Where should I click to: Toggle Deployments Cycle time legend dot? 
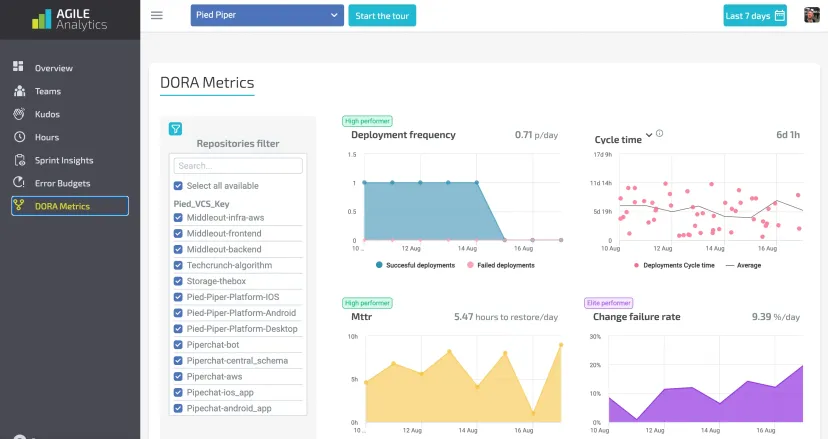[x=636, y=265]
